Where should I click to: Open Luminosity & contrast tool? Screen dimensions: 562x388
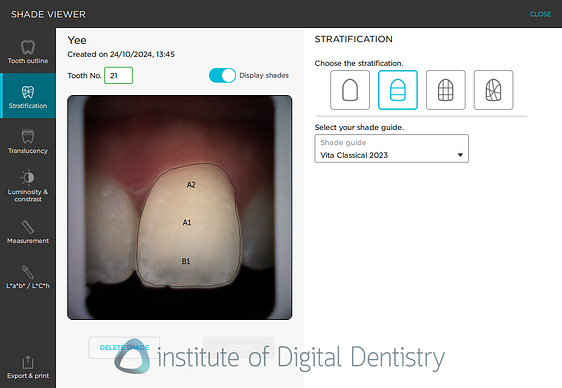[x=28, y=186]
